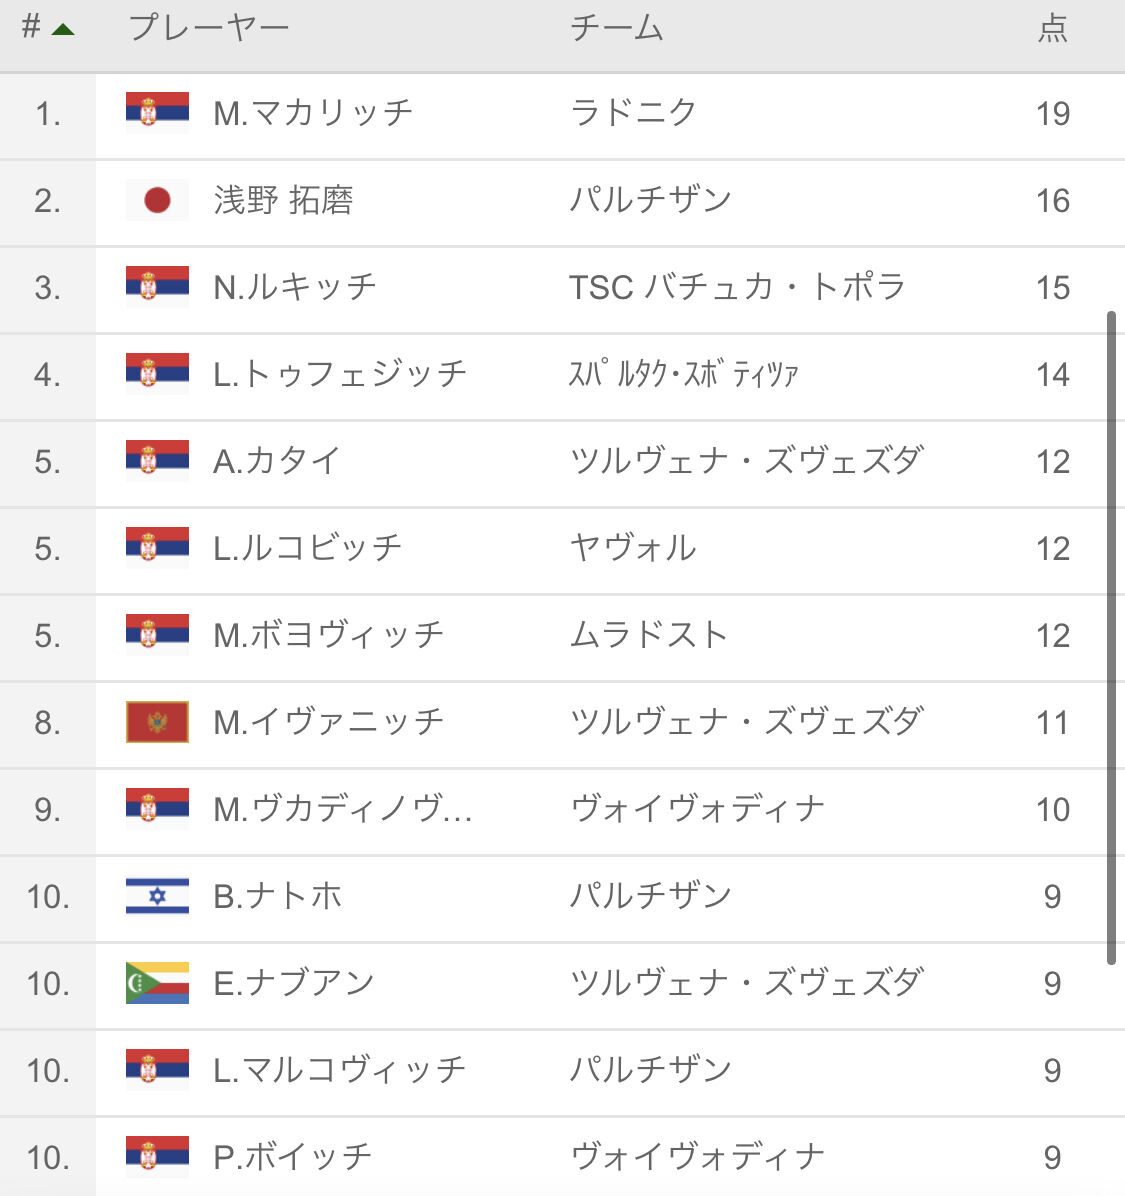Viewport: 1125px width, 1196px height.
Task: Click the Comoros flag beside E.ナブアン
Action: point(157,982)
